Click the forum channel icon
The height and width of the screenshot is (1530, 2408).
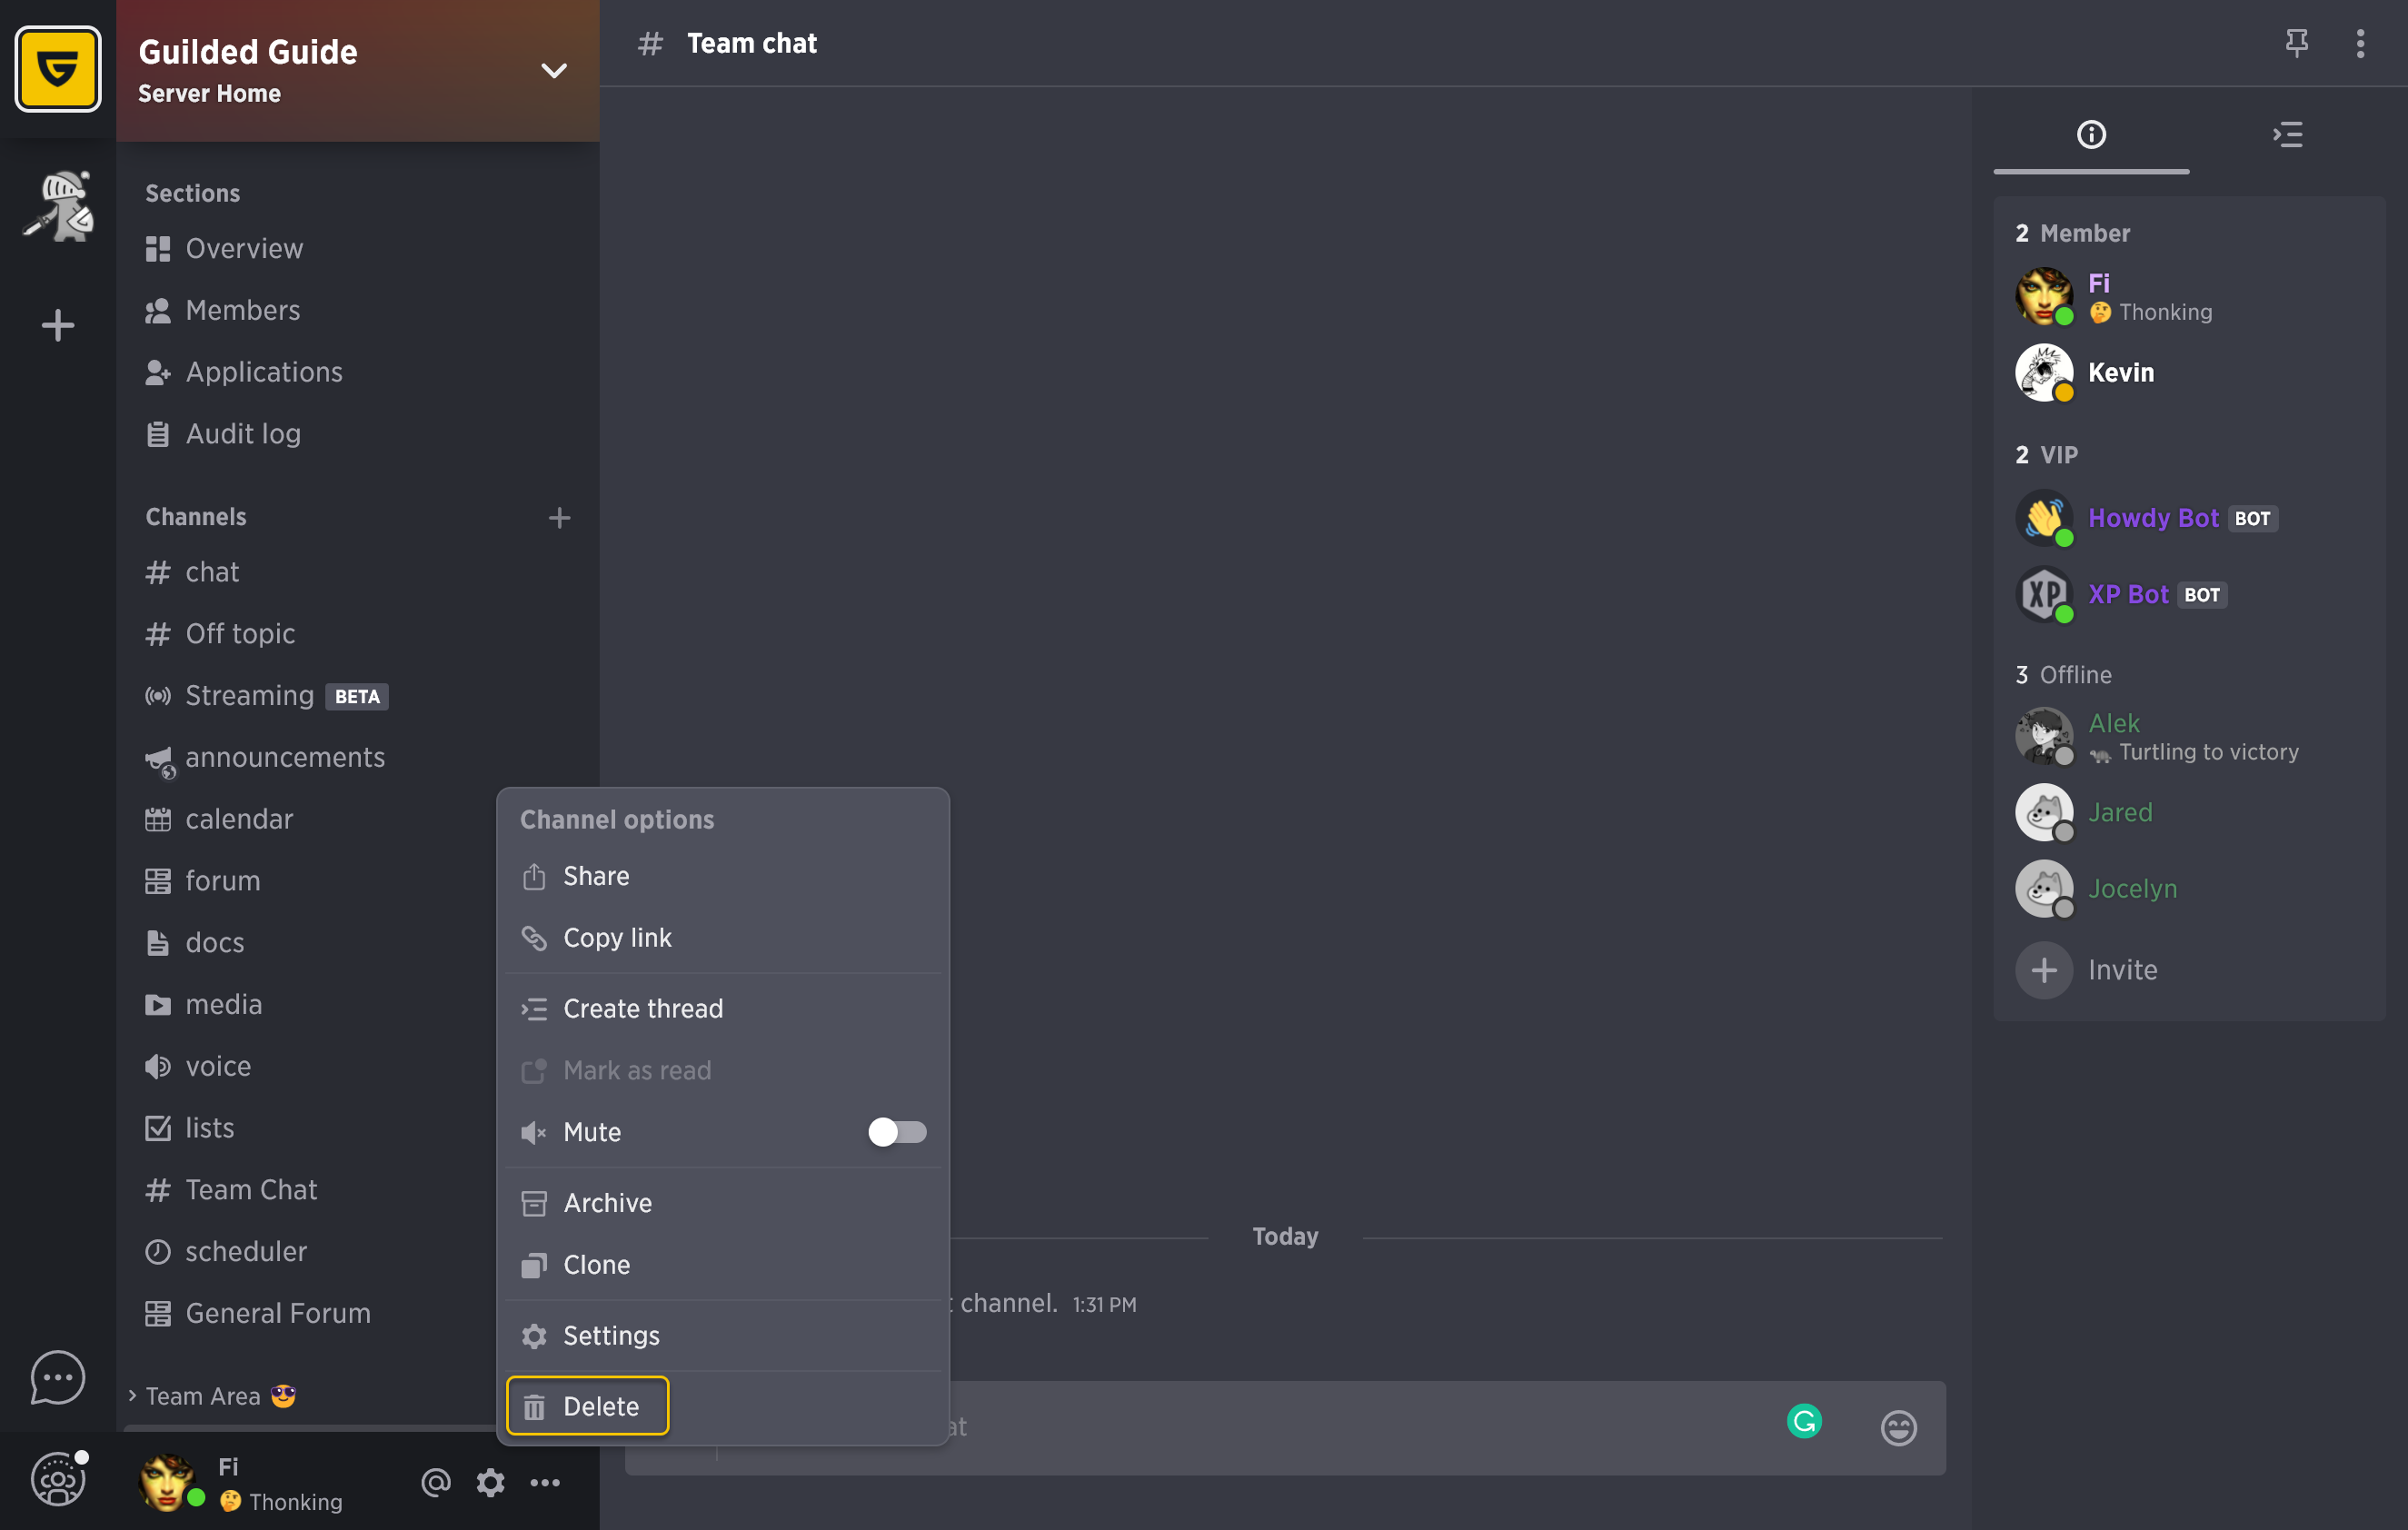click(158, 880)
